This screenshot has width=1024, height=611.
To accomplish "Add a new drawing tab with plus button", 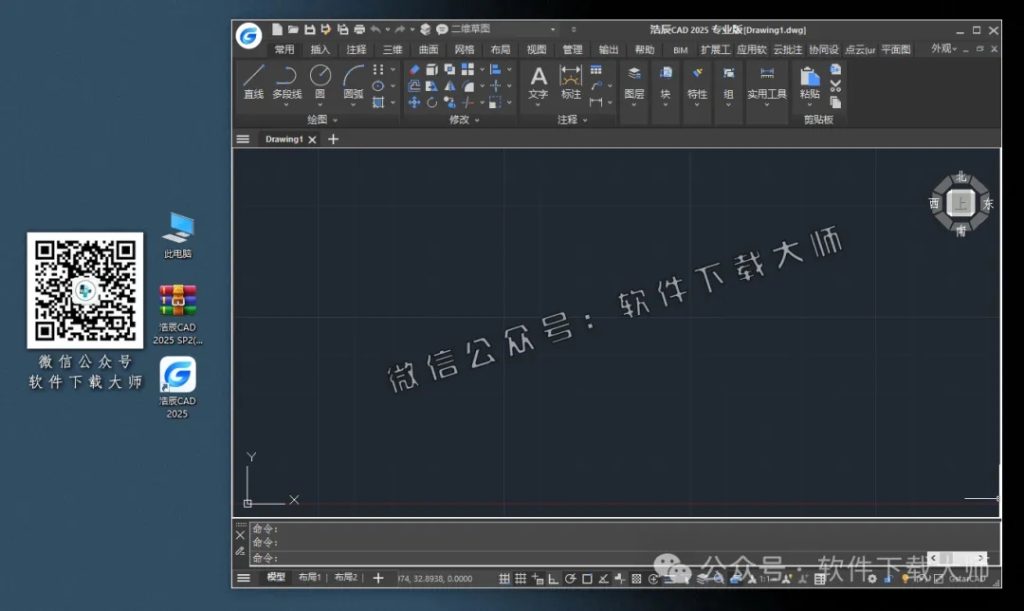I will click(x=334, y=140).
